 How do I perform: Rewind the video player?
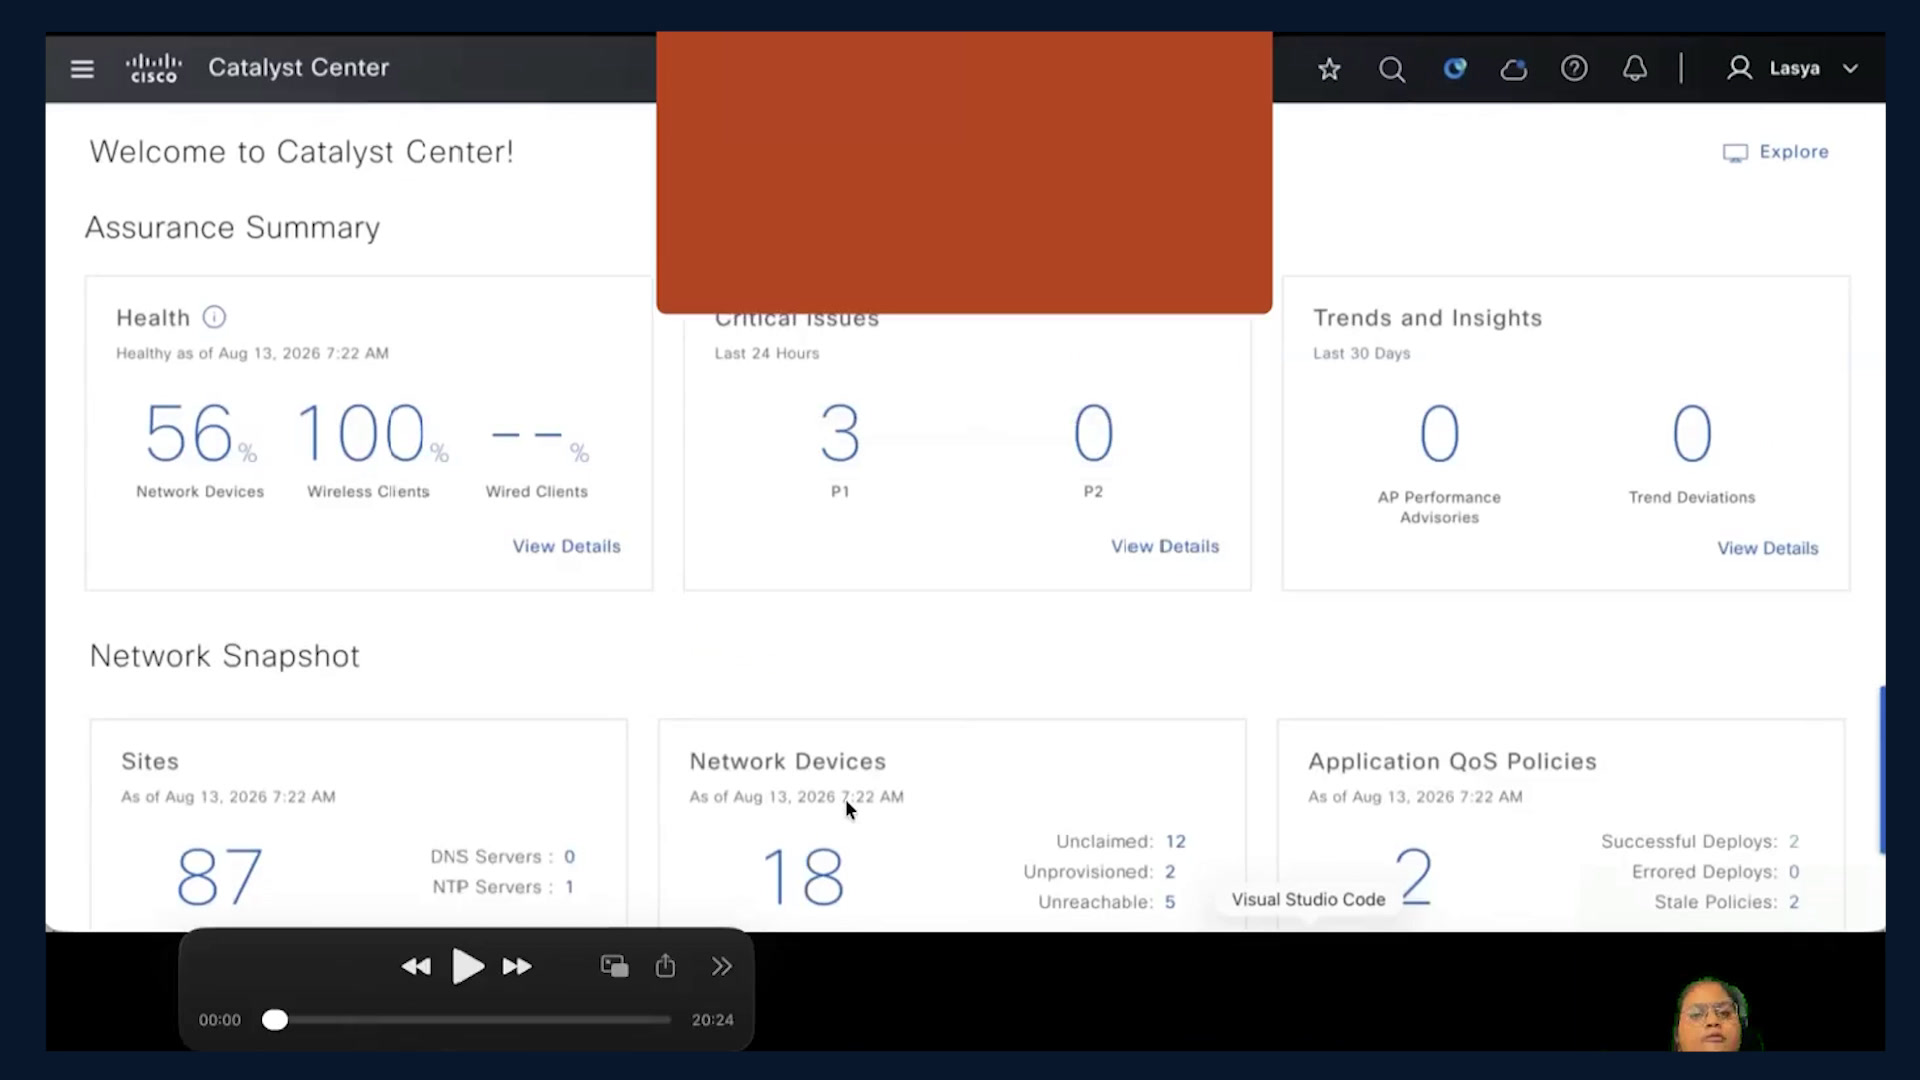pyautogui.click(x=416, y=967)
